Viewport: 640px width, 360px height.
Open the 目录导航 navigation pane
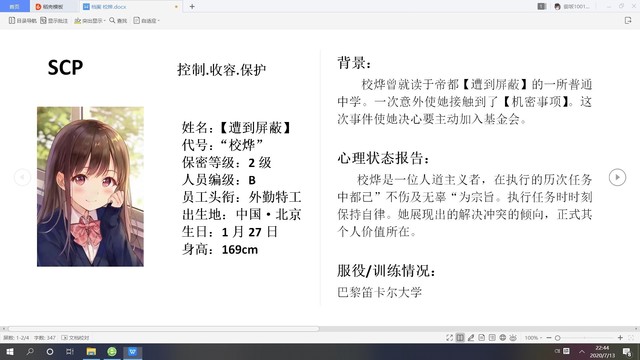point(22,20)
